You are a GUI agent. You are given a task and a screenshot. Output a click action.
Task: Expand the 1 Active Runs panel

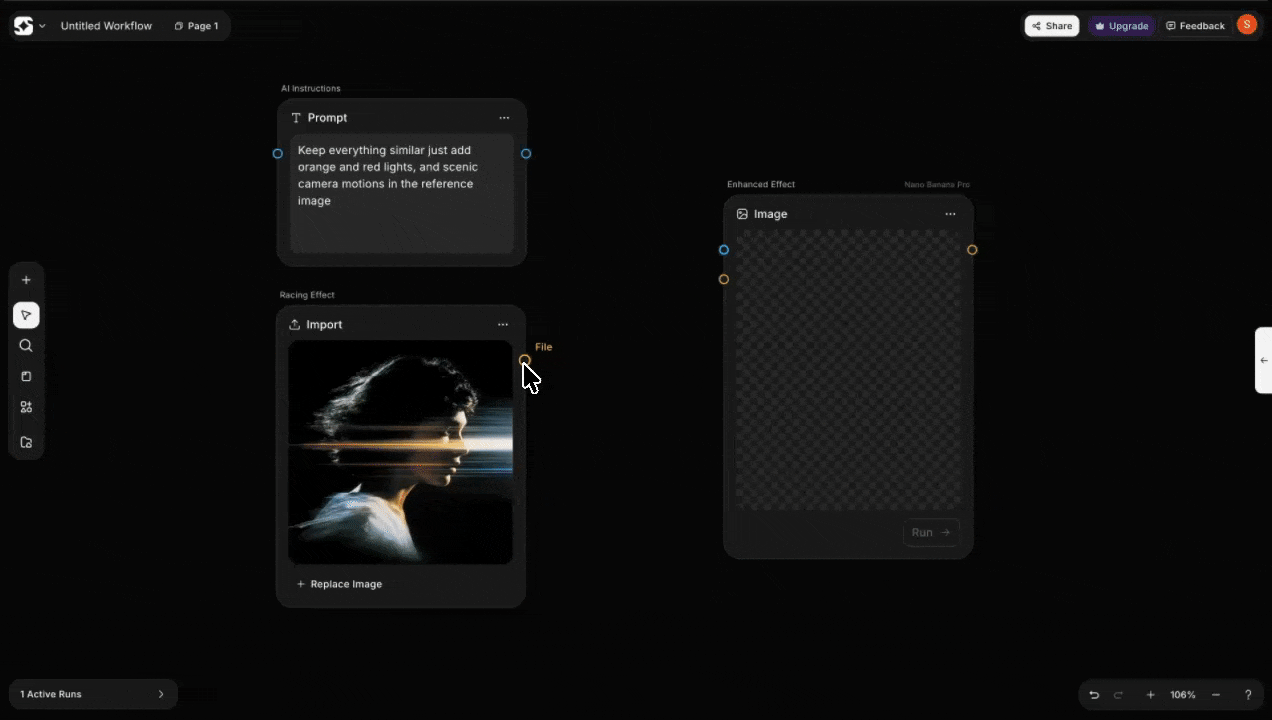point(92,694)
